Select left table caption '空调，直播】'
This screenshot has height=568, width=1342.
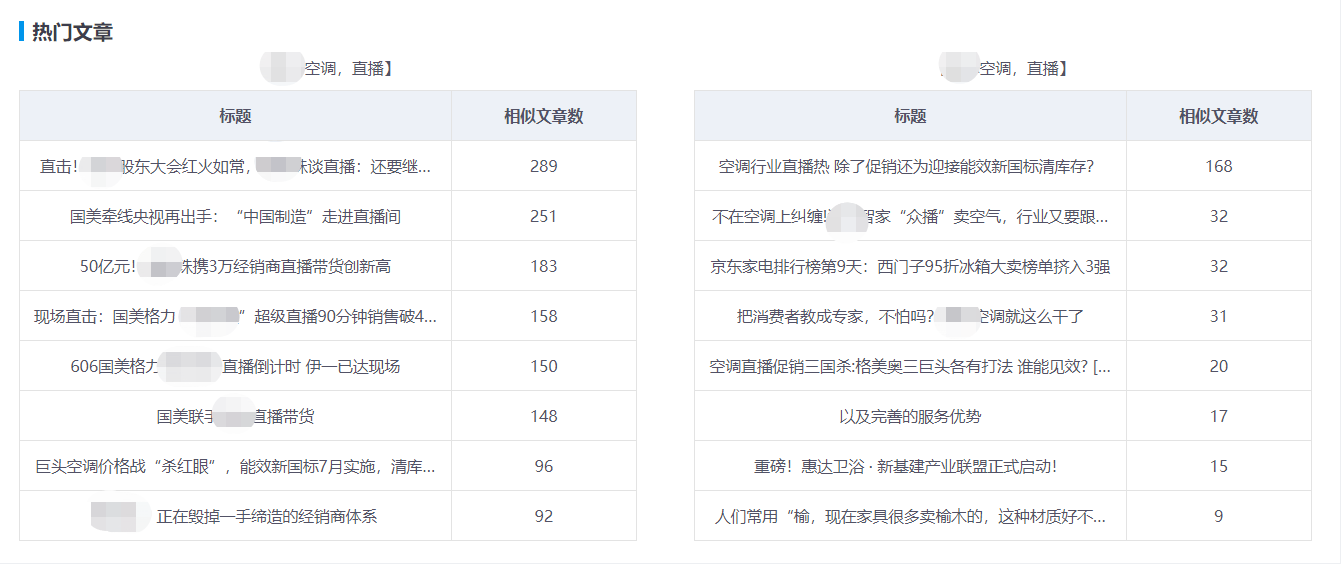click(x=349, y=69)
